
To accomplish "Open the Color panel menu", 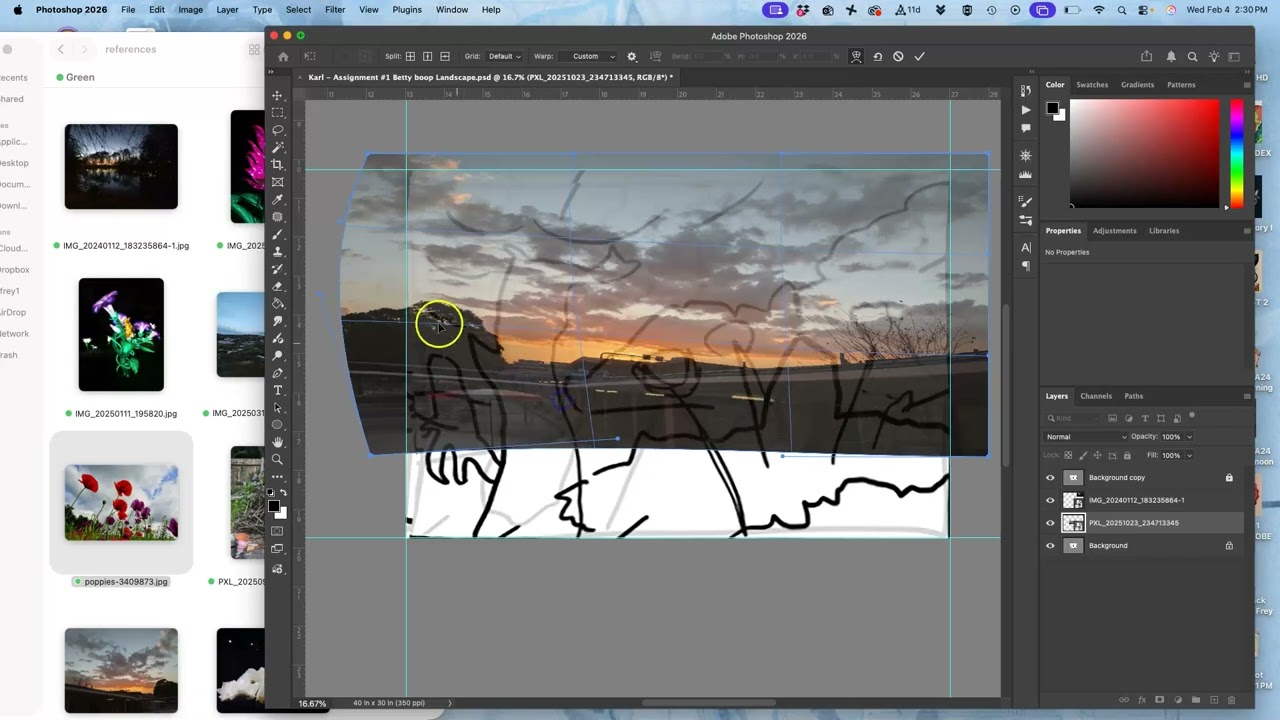I will tap(1246, 85).
